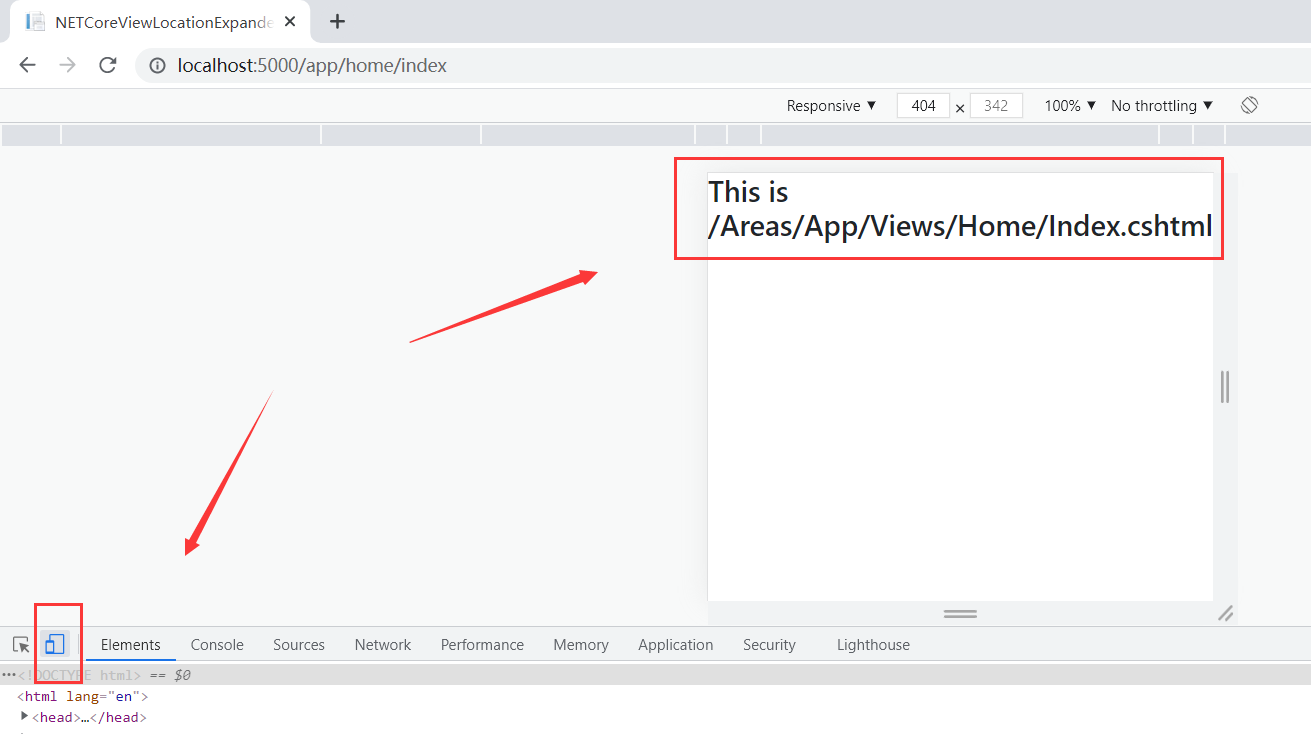This screenshot has height=734, width=1311.
Task: Reload the current page
Action: pos(107,65)
